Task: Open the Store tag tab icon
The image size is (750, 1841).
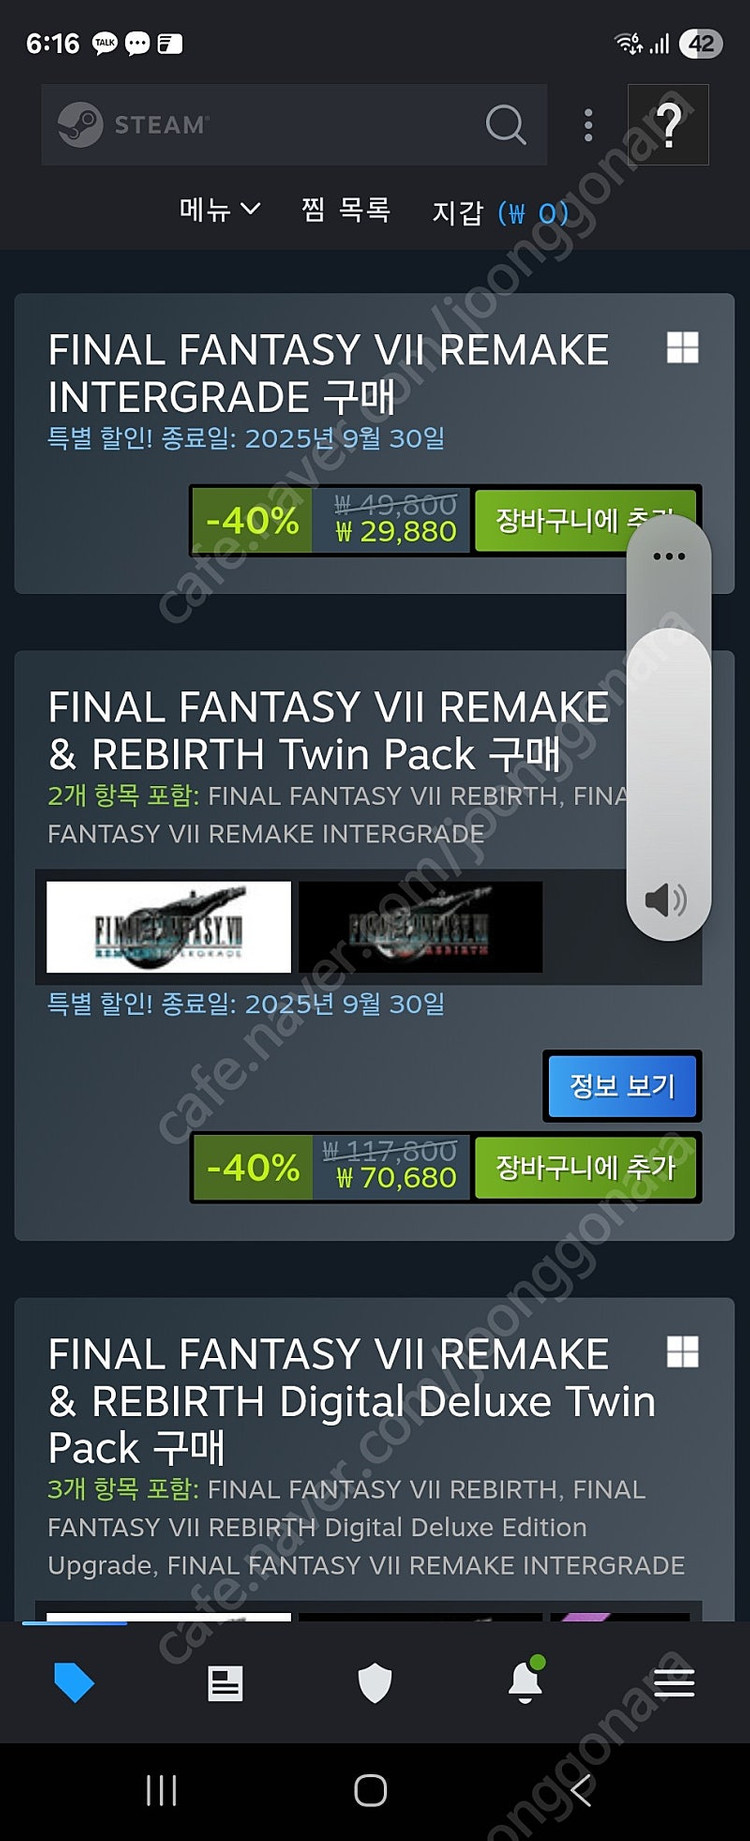Action: (74, 1683)
